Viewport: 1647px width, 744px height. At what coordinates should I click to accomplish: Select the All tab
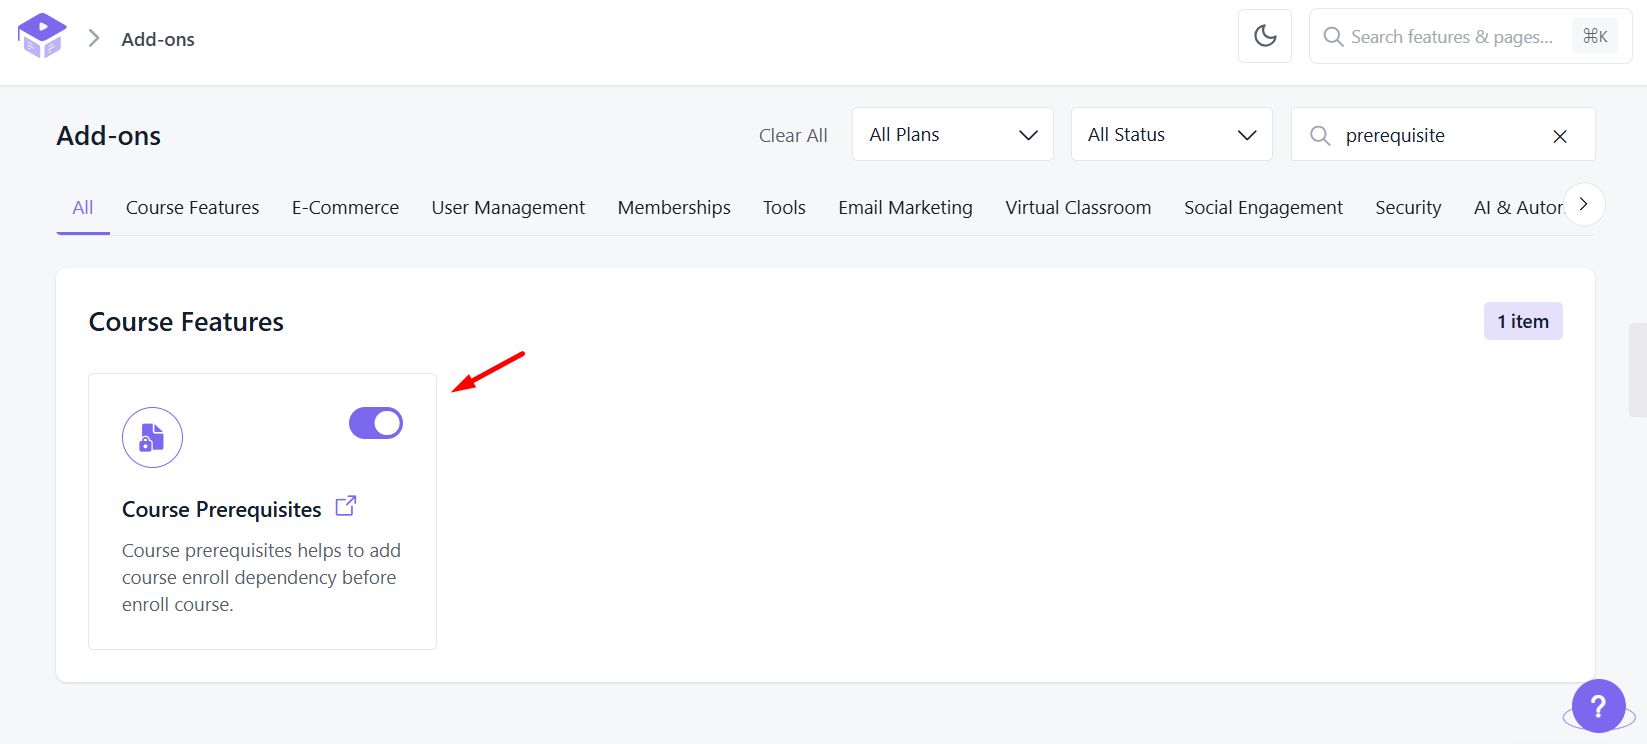click(83, 207)
